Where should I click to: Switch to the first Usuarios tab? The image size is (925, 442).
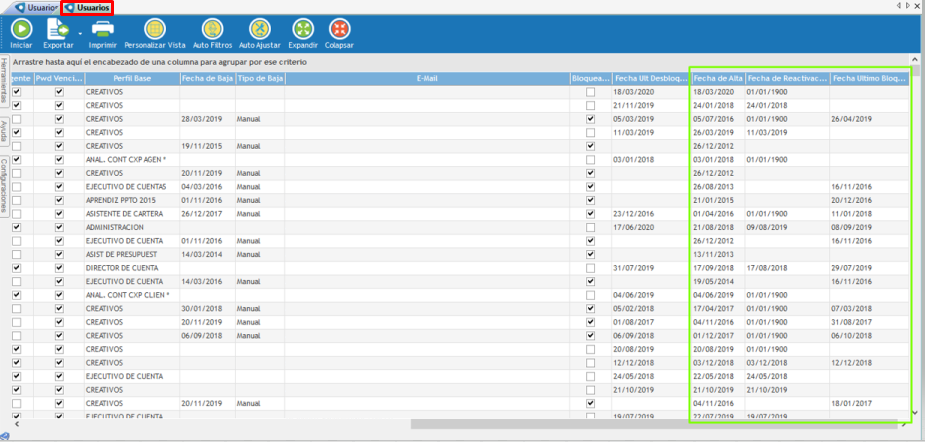pyautogui.click(x=35, y=7)
